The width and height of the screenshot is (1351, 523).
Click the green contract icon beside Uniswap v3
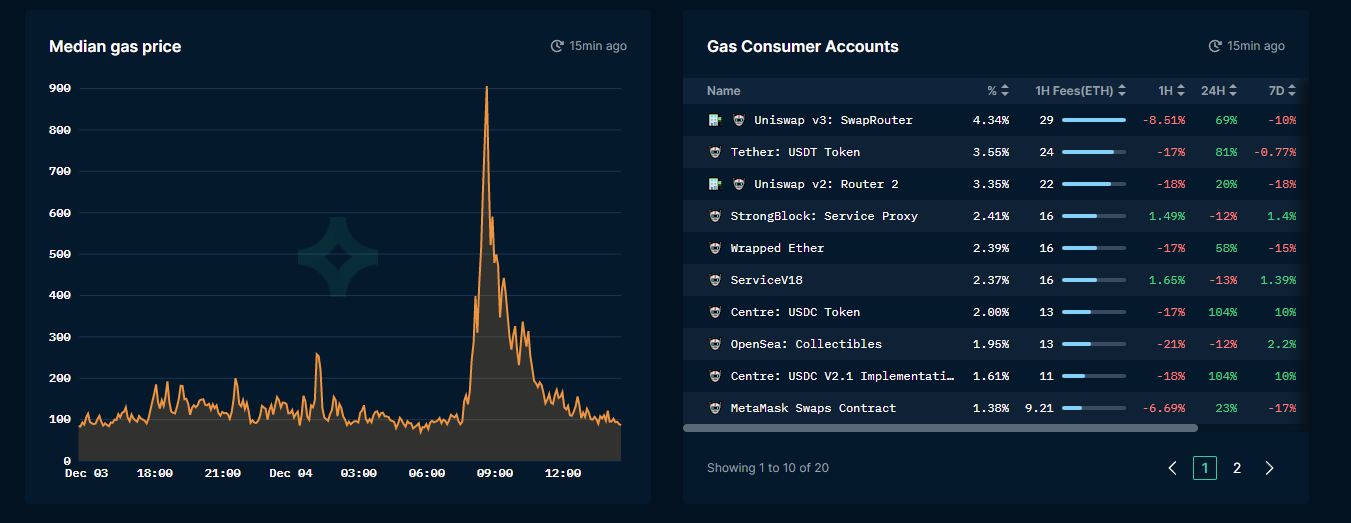pyautogui.click(x=715, y=120)
